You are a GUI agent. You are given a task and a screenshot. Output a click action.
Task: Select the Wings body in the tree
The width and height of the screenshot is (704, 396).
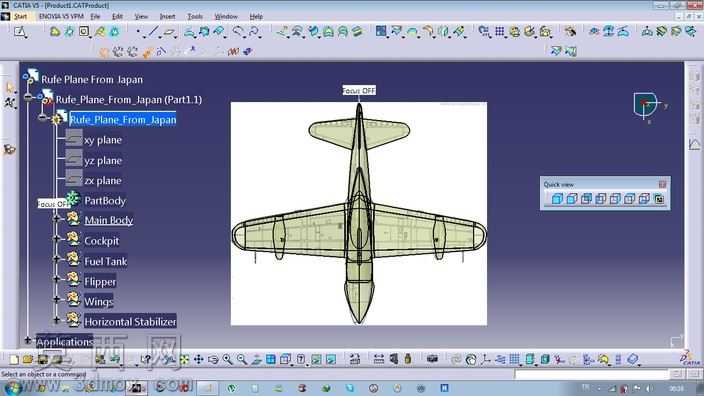pos(98,302)
